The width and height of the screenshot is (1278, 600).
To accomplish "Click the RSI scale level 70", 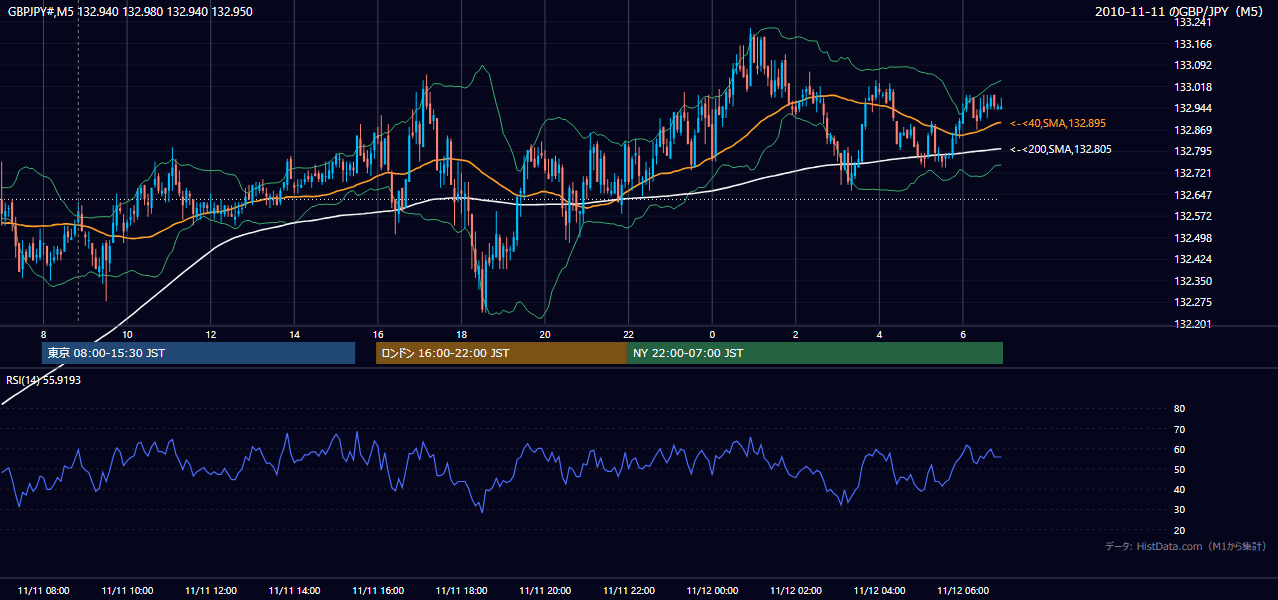I will tap(1179, 429).
